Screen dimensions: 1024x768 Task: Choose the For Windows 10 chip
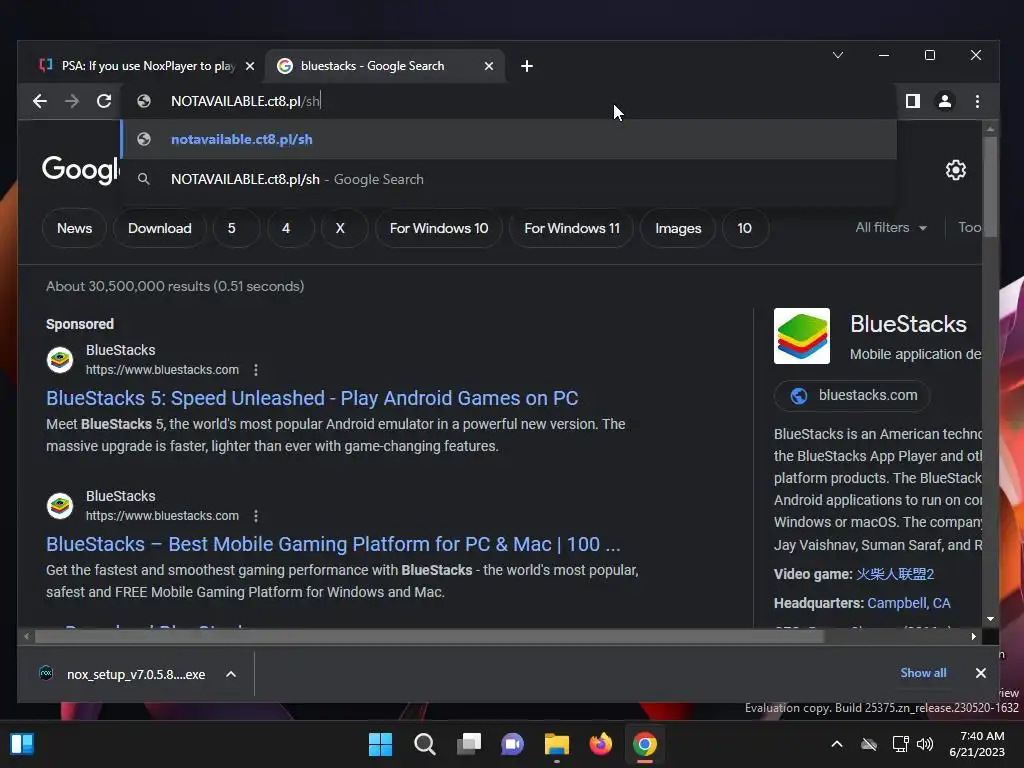439,228
